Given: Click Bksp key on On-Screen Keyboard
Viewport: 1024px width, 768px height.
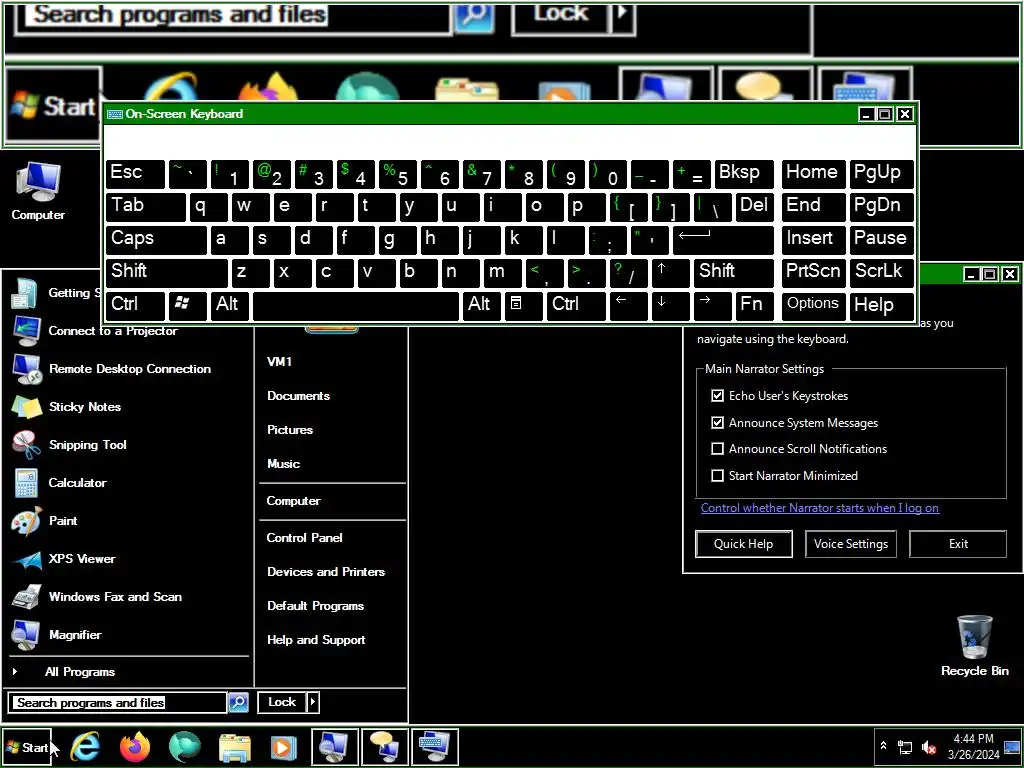Looking at the screenshot, I should coord(744,174).
